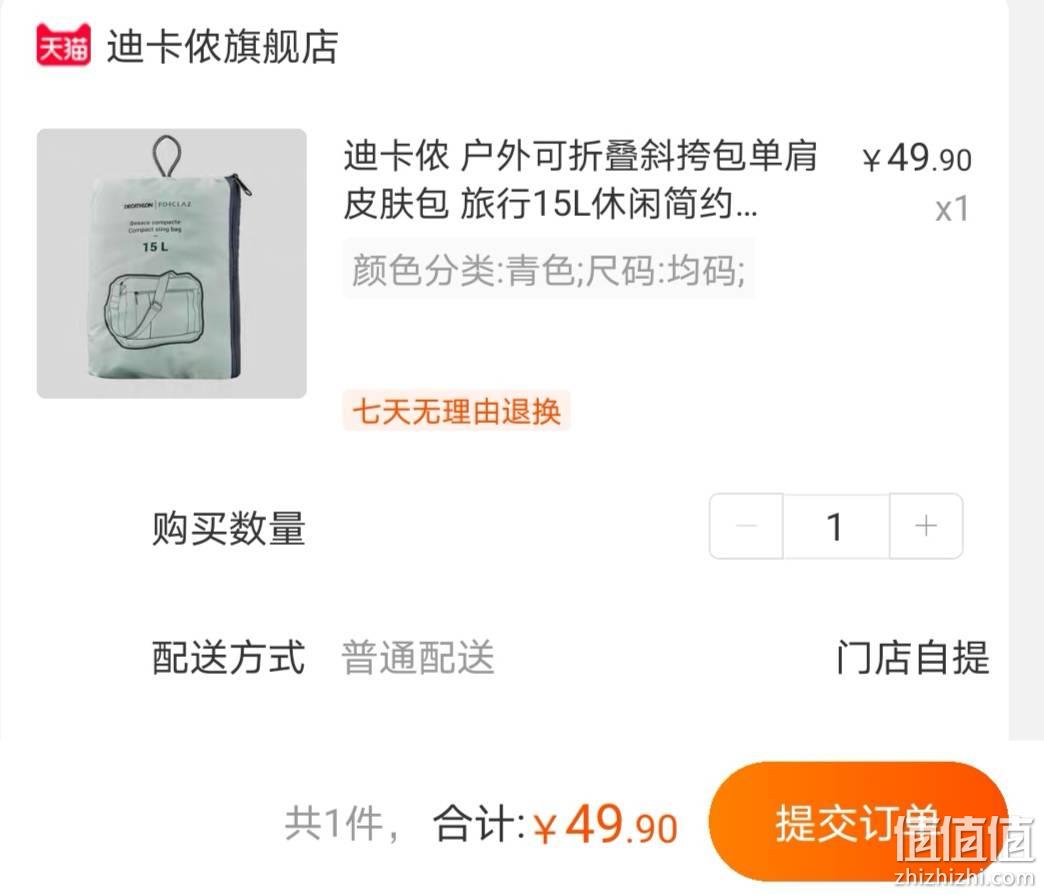Viewport: 1044px width, 895px height.
Task: Select the quantity input field showing 1
Action: click(836, 526)
